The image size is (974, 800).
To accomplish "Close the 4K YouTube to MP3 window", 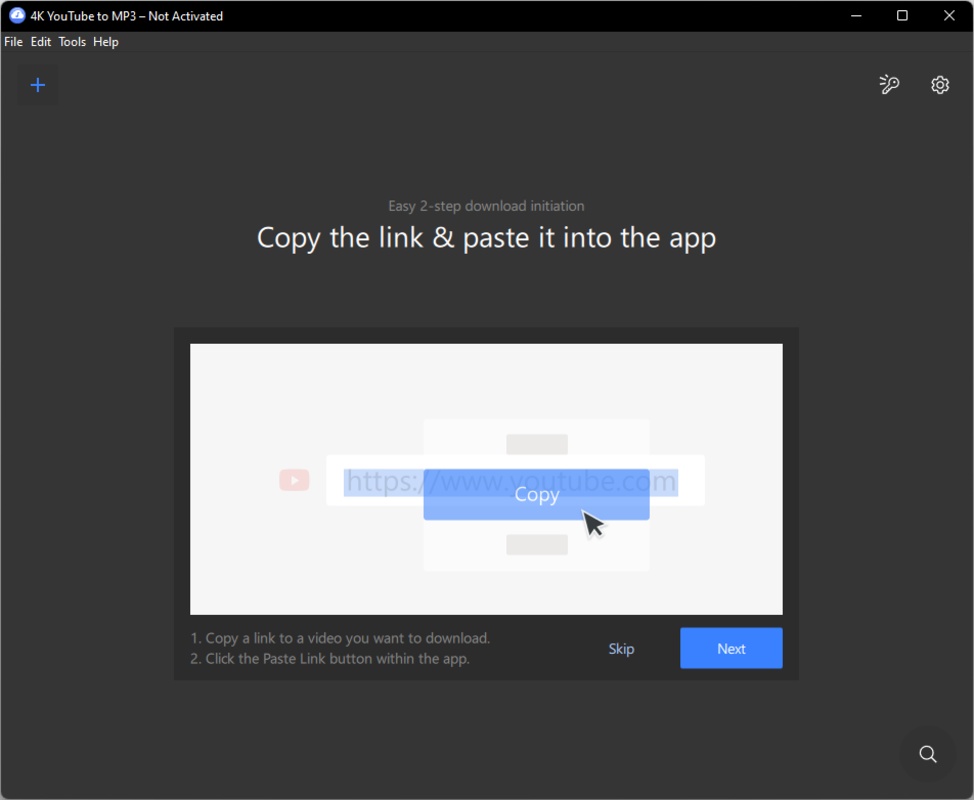I will [x=949, y=16].
